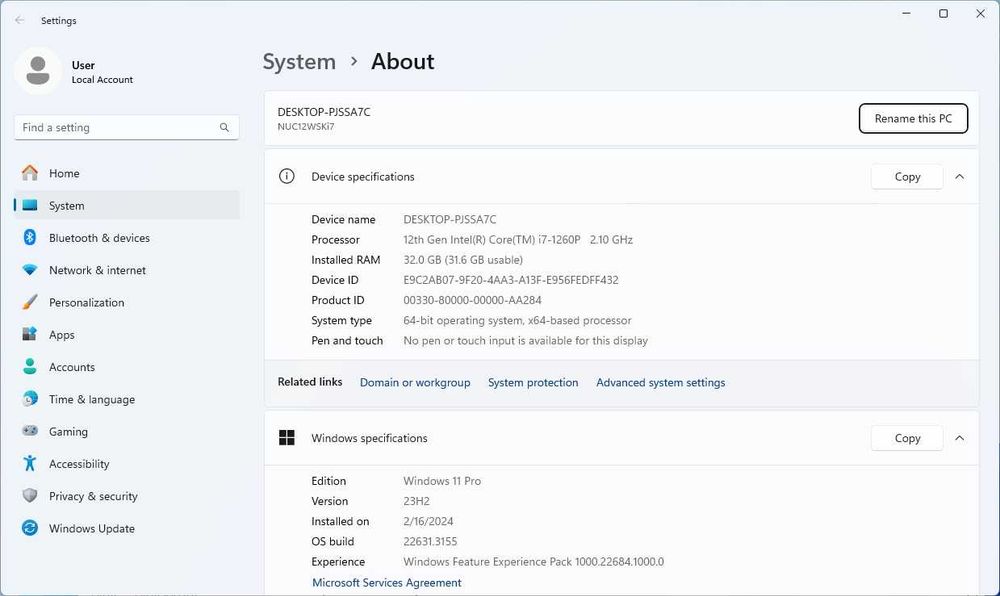1000x596 pixels.
Task: Click model text NUC12WSKi7
Action: tap(305, 126)
